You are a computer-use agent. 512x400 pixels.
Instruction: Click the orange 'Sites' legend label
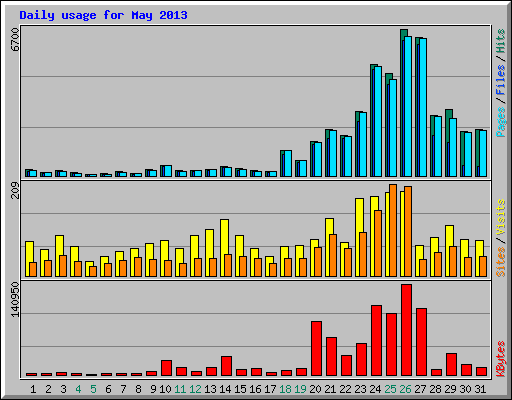pyautogui.click(x=501, y=262)
